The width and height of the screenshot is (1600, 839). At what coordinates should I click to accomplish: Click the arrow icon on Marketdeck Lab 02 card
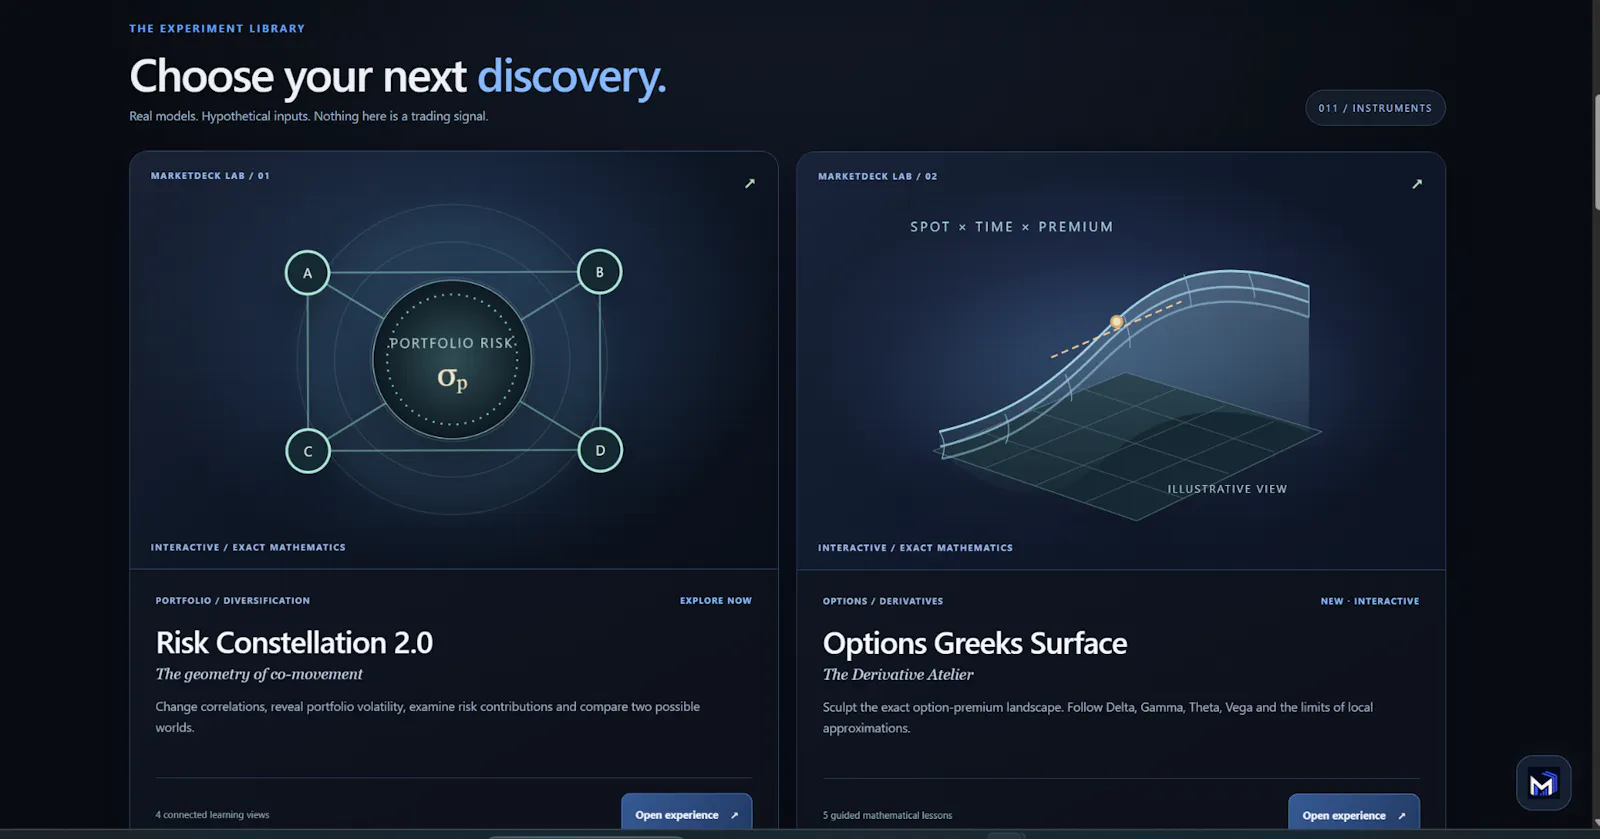pyautogui.click(x=1417, y=184)
